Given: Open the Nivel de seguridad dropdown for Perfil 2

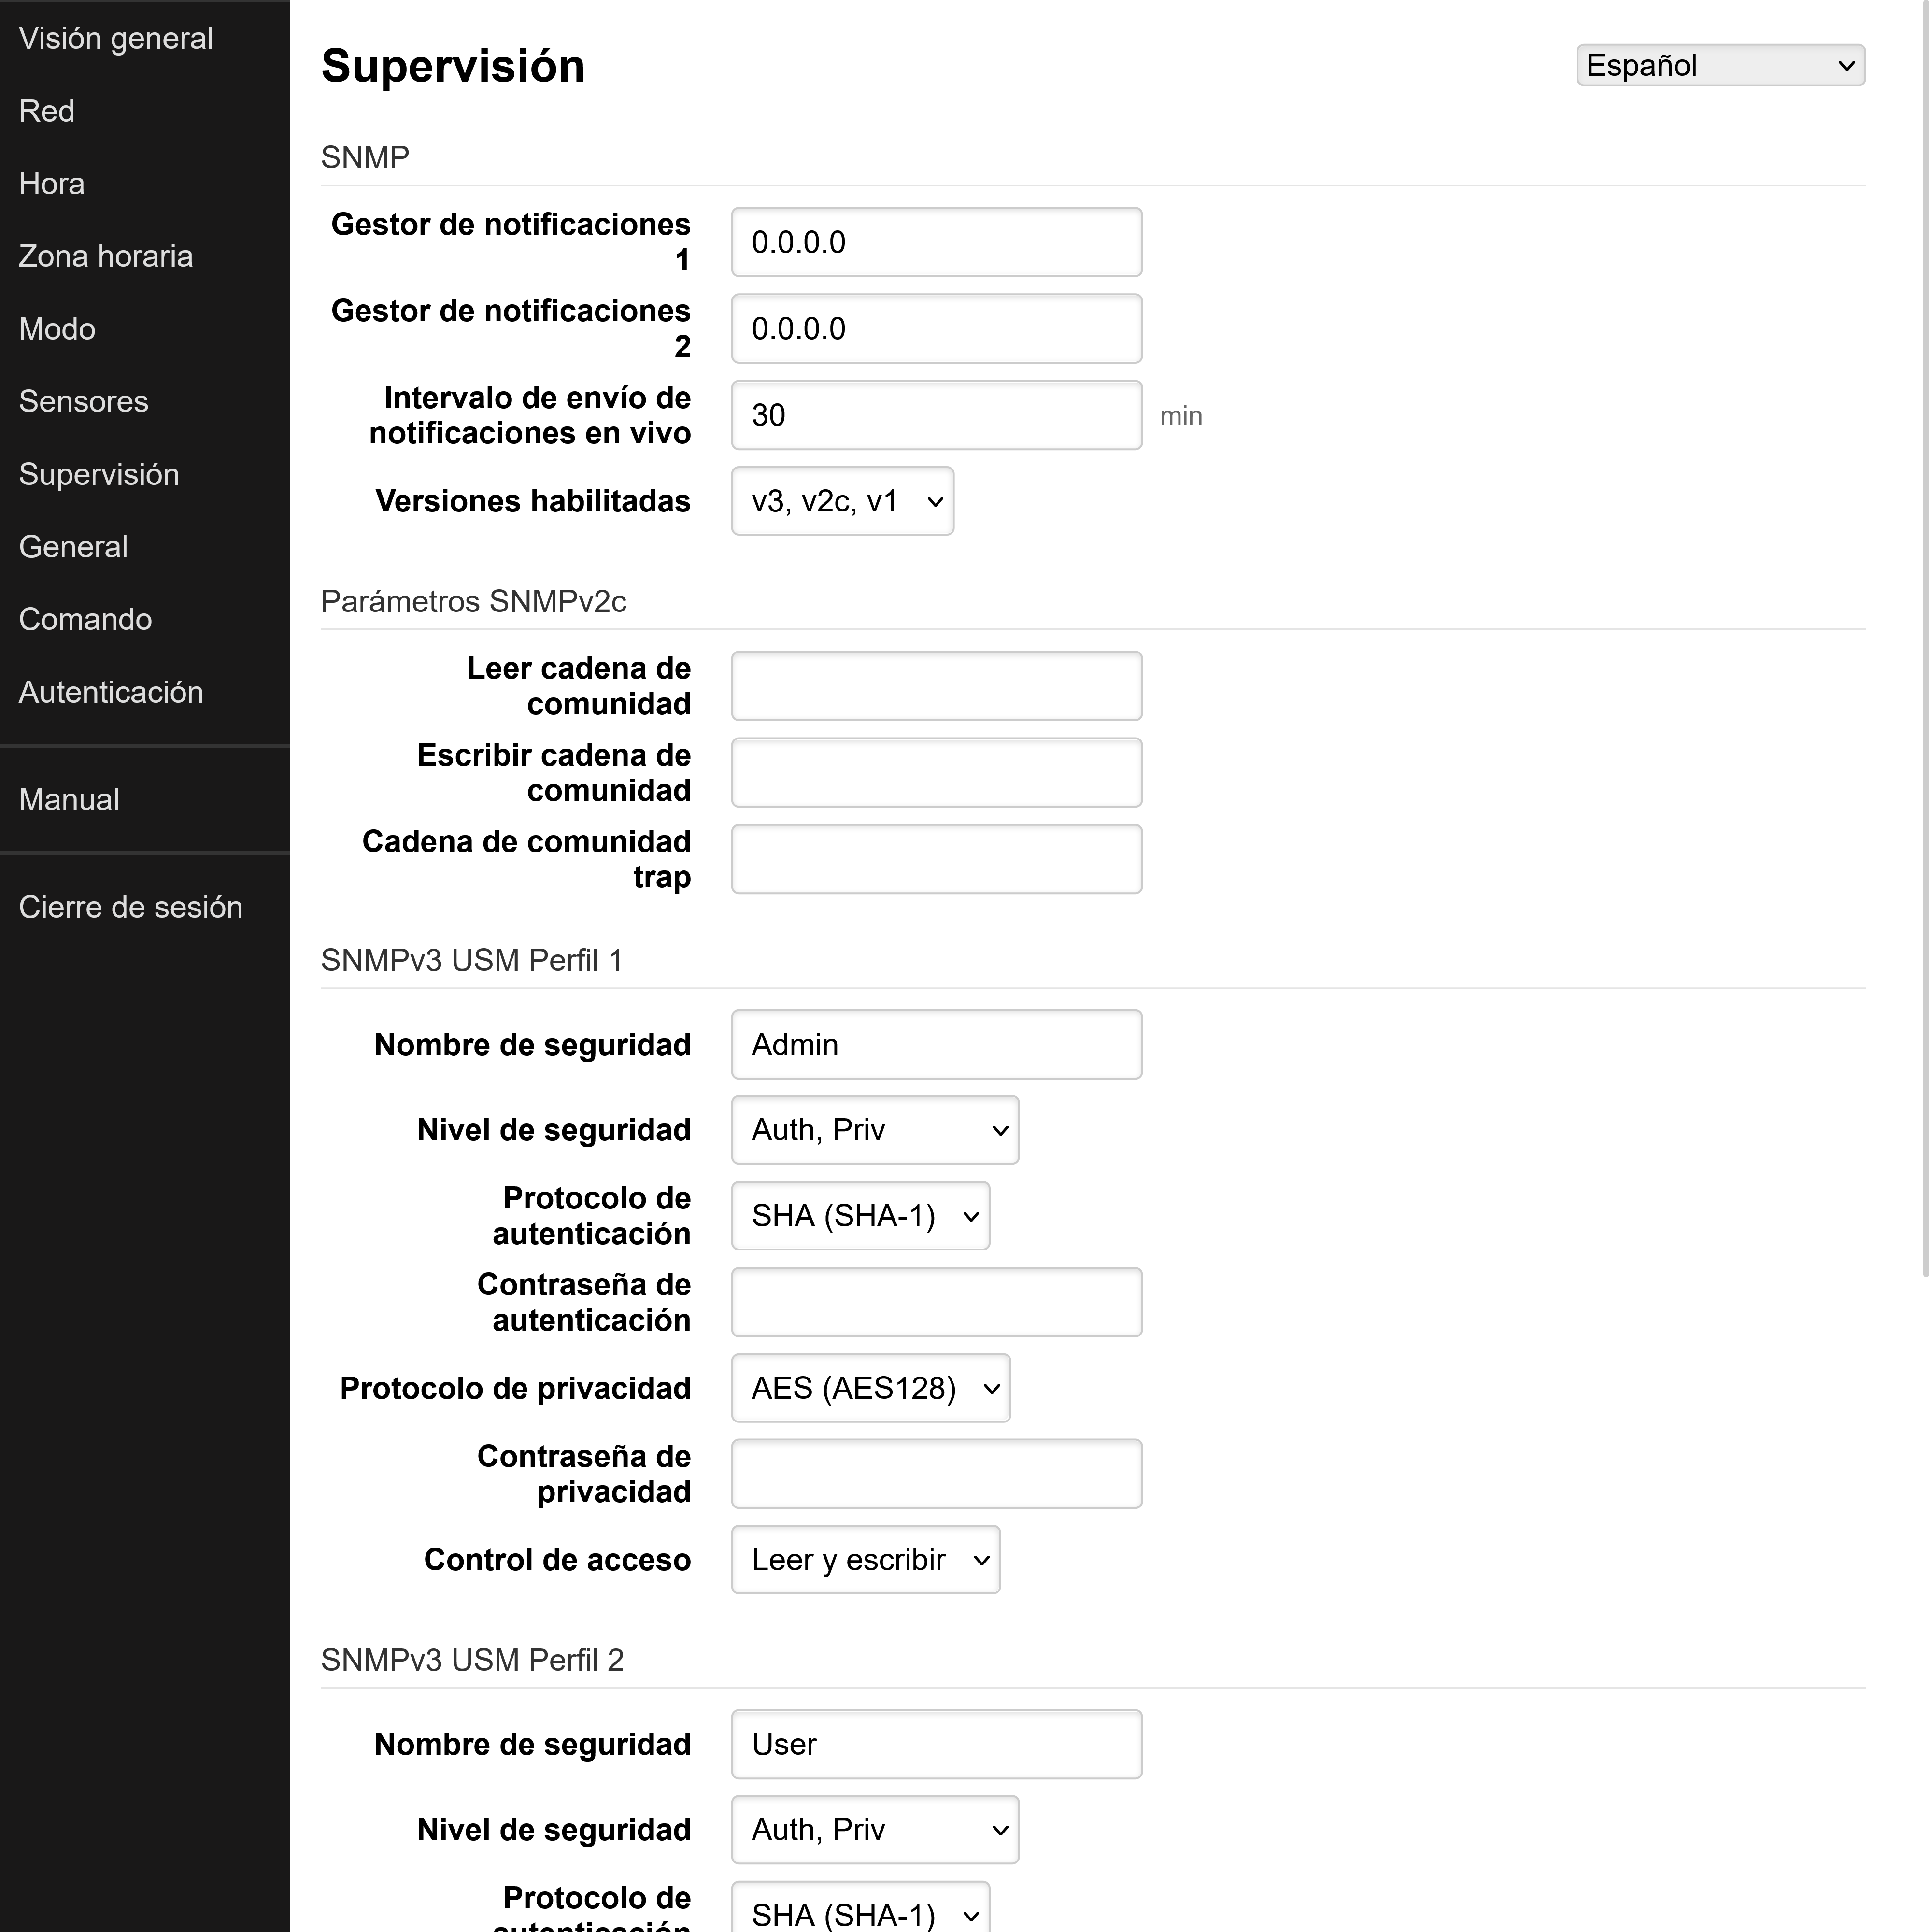Looking at the screenshot, I should (874, 1829).
